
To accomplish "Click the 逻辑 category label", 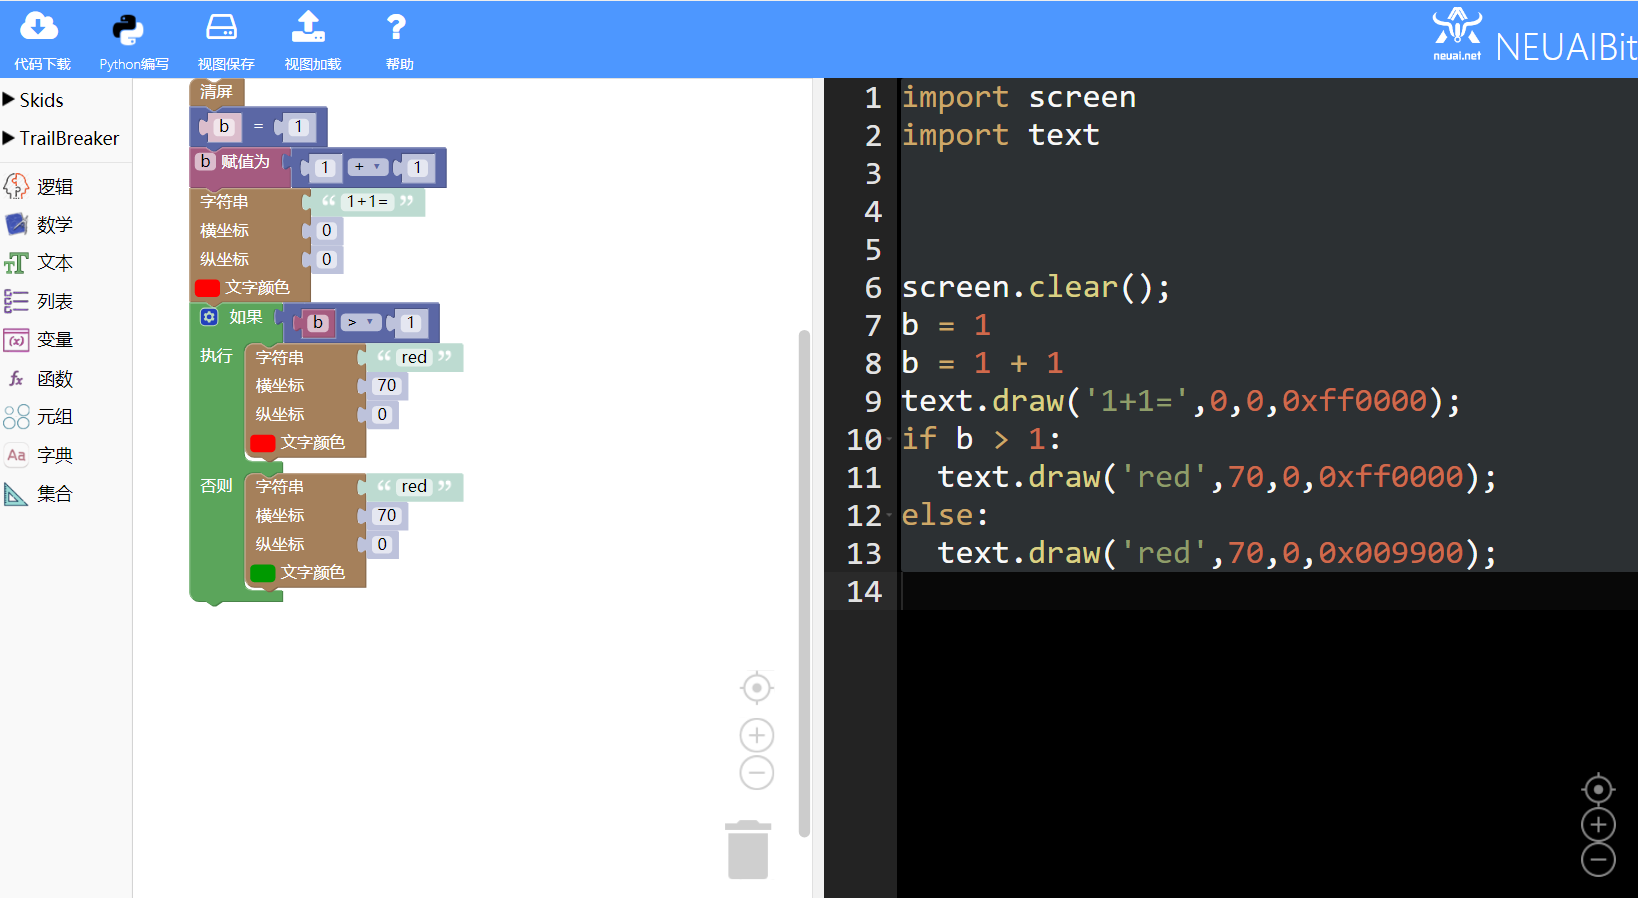I will [x=55, y=187].
